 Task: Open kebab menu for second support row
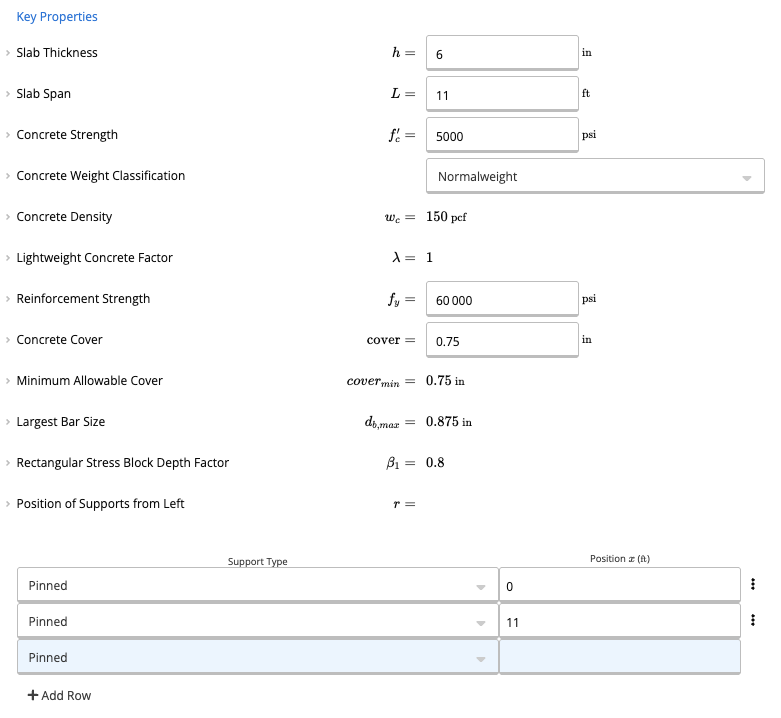tap(752, 621)
